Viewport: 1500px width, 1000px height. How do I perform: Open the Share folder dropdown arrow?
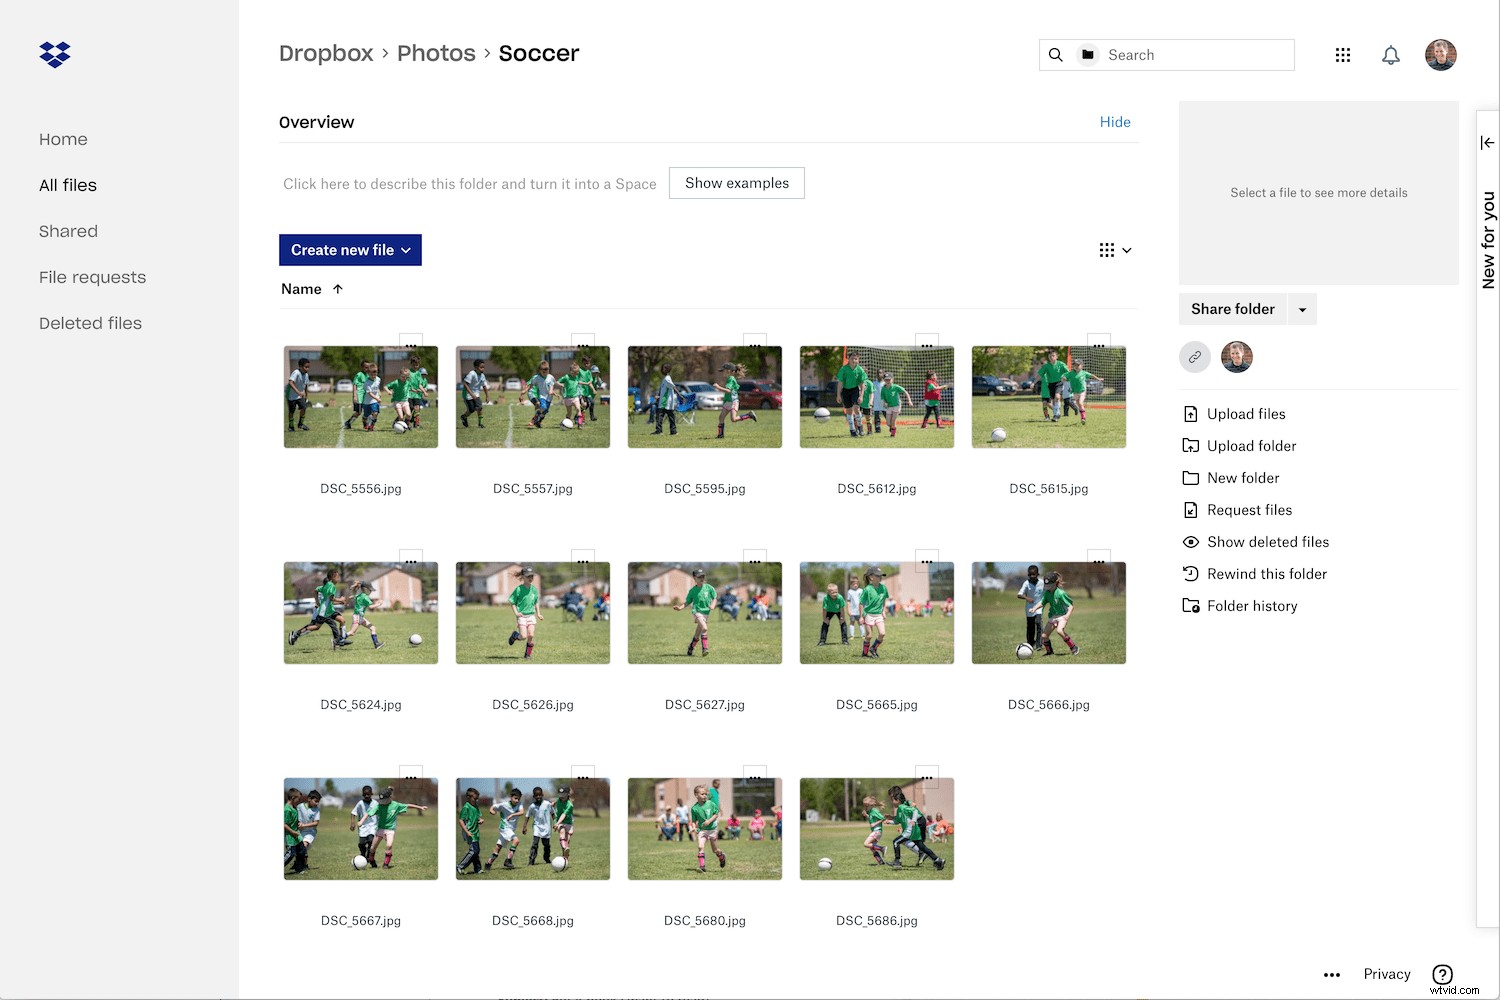click(1301, 309)
